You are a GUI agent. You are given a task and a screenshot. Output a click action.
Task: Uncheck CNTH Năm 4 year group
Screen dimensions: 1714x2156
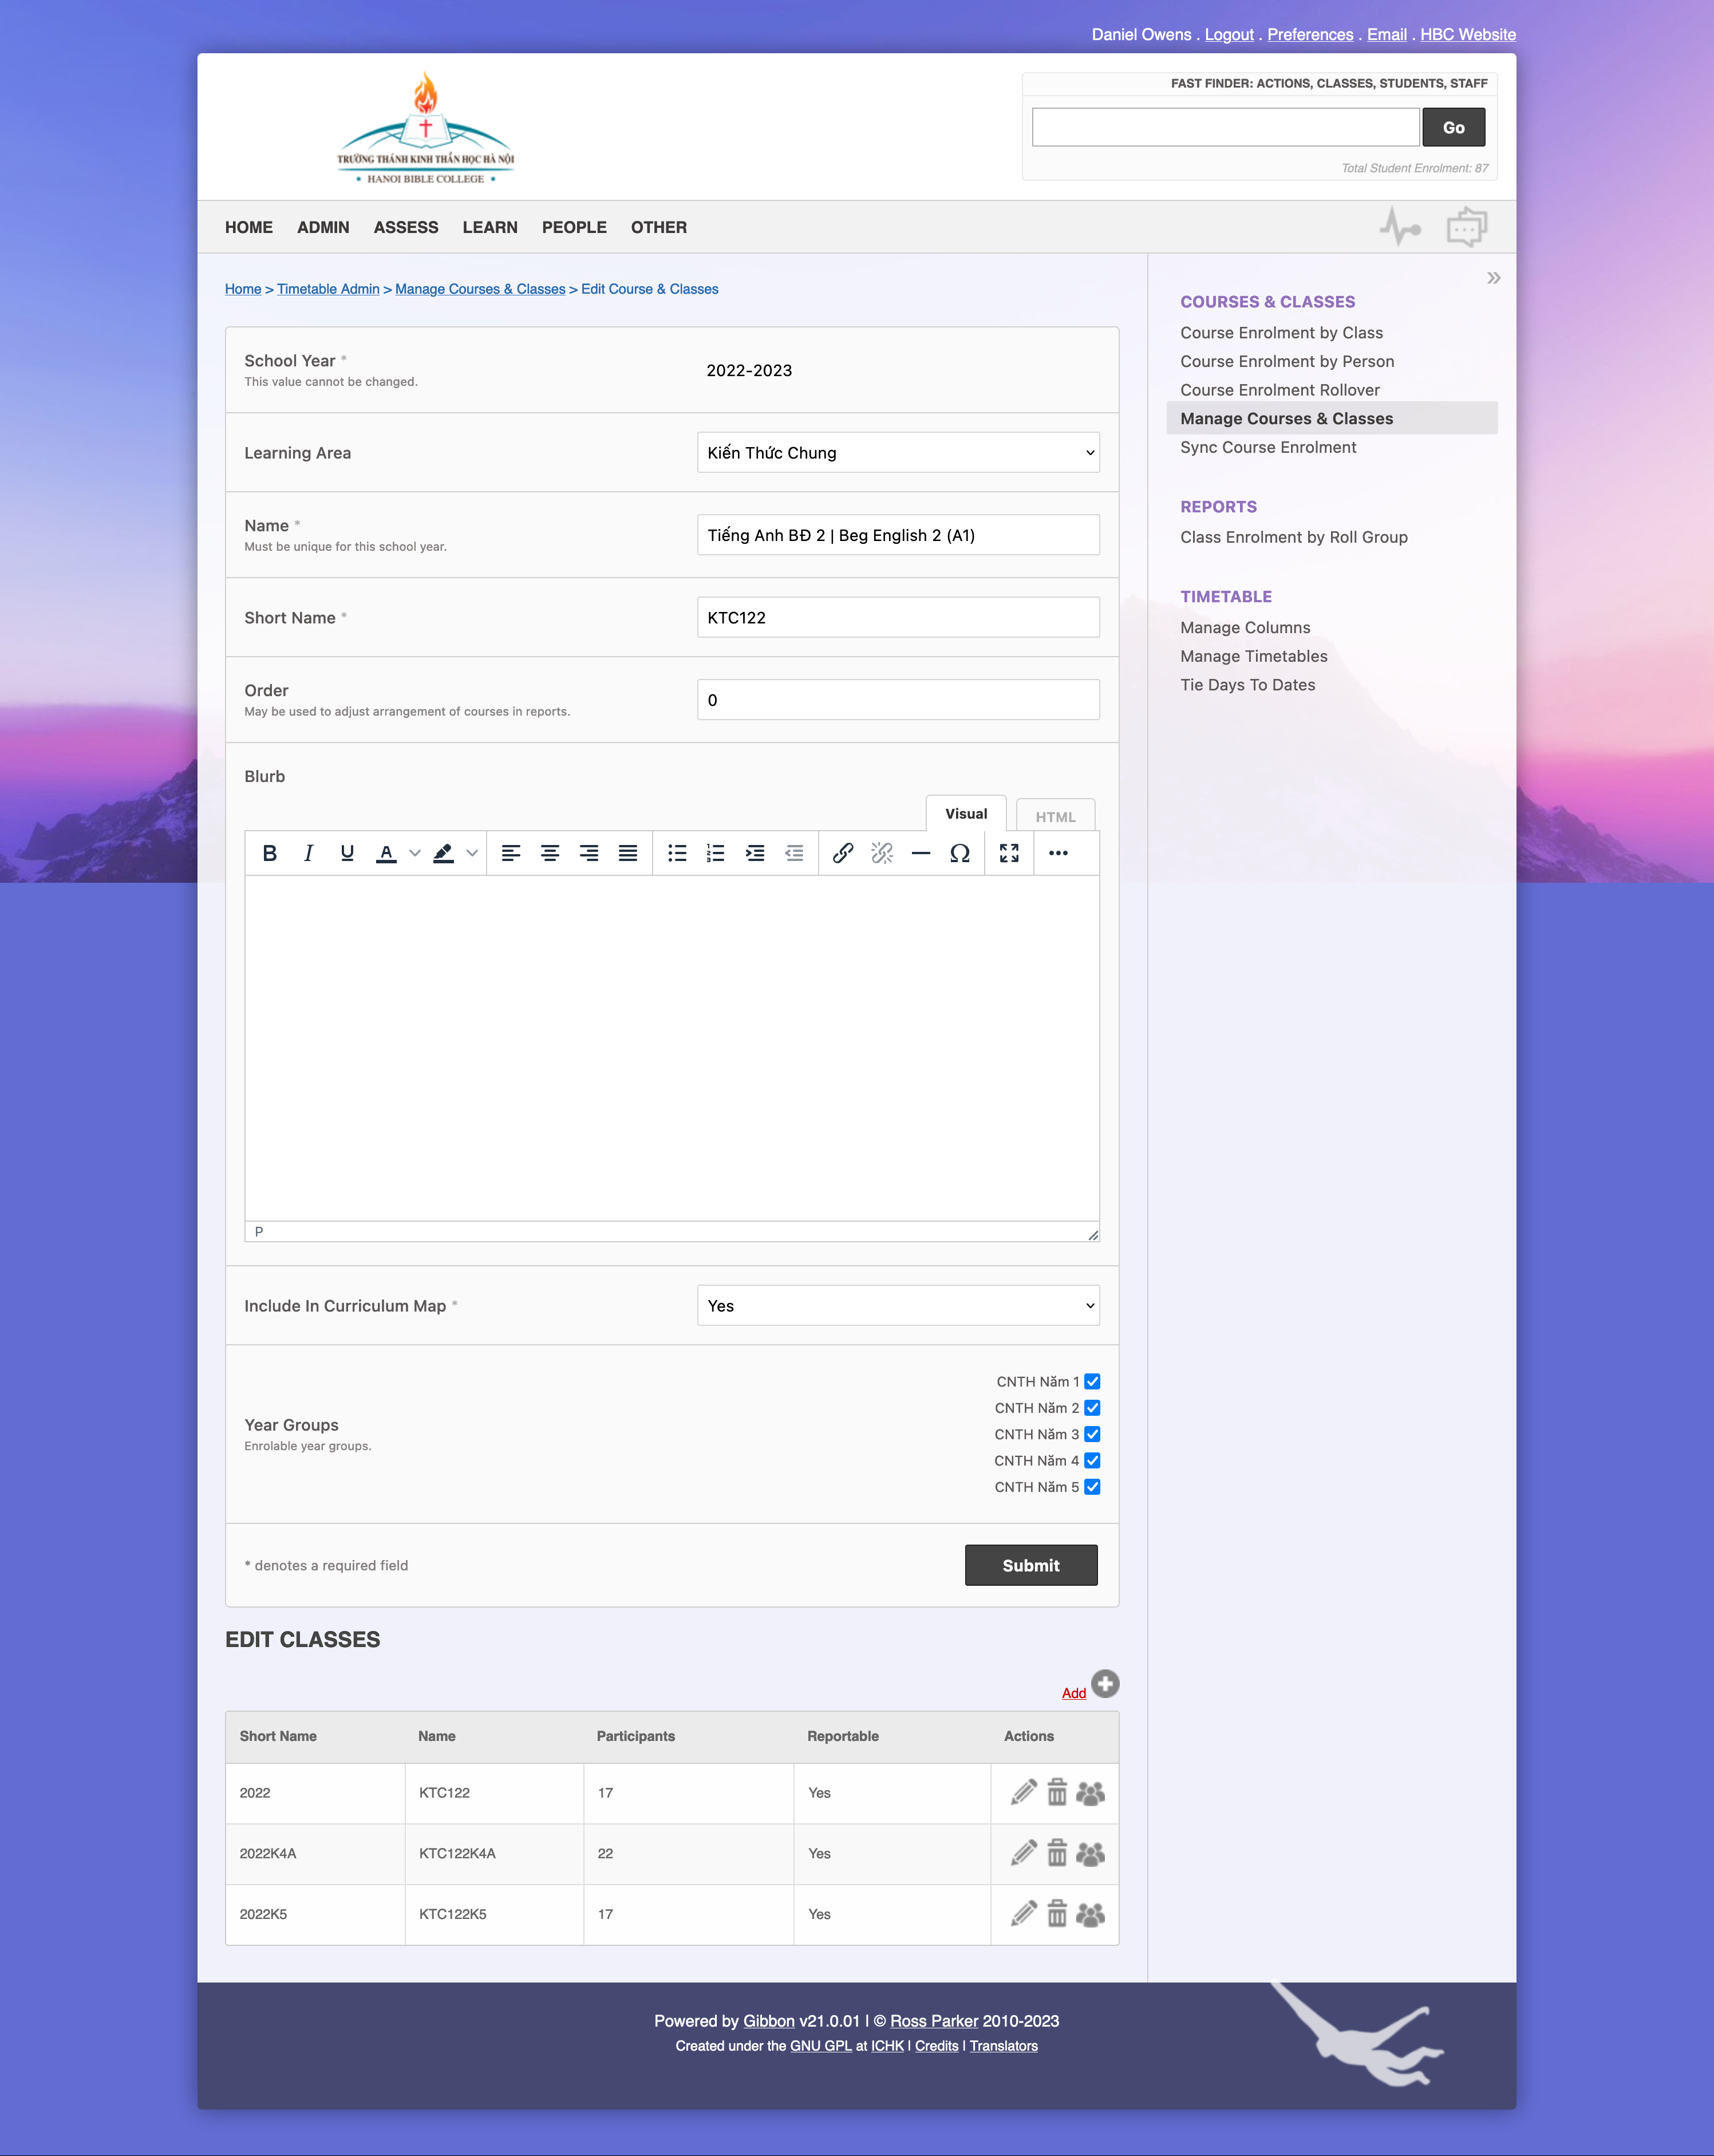coord(1092,1461)
